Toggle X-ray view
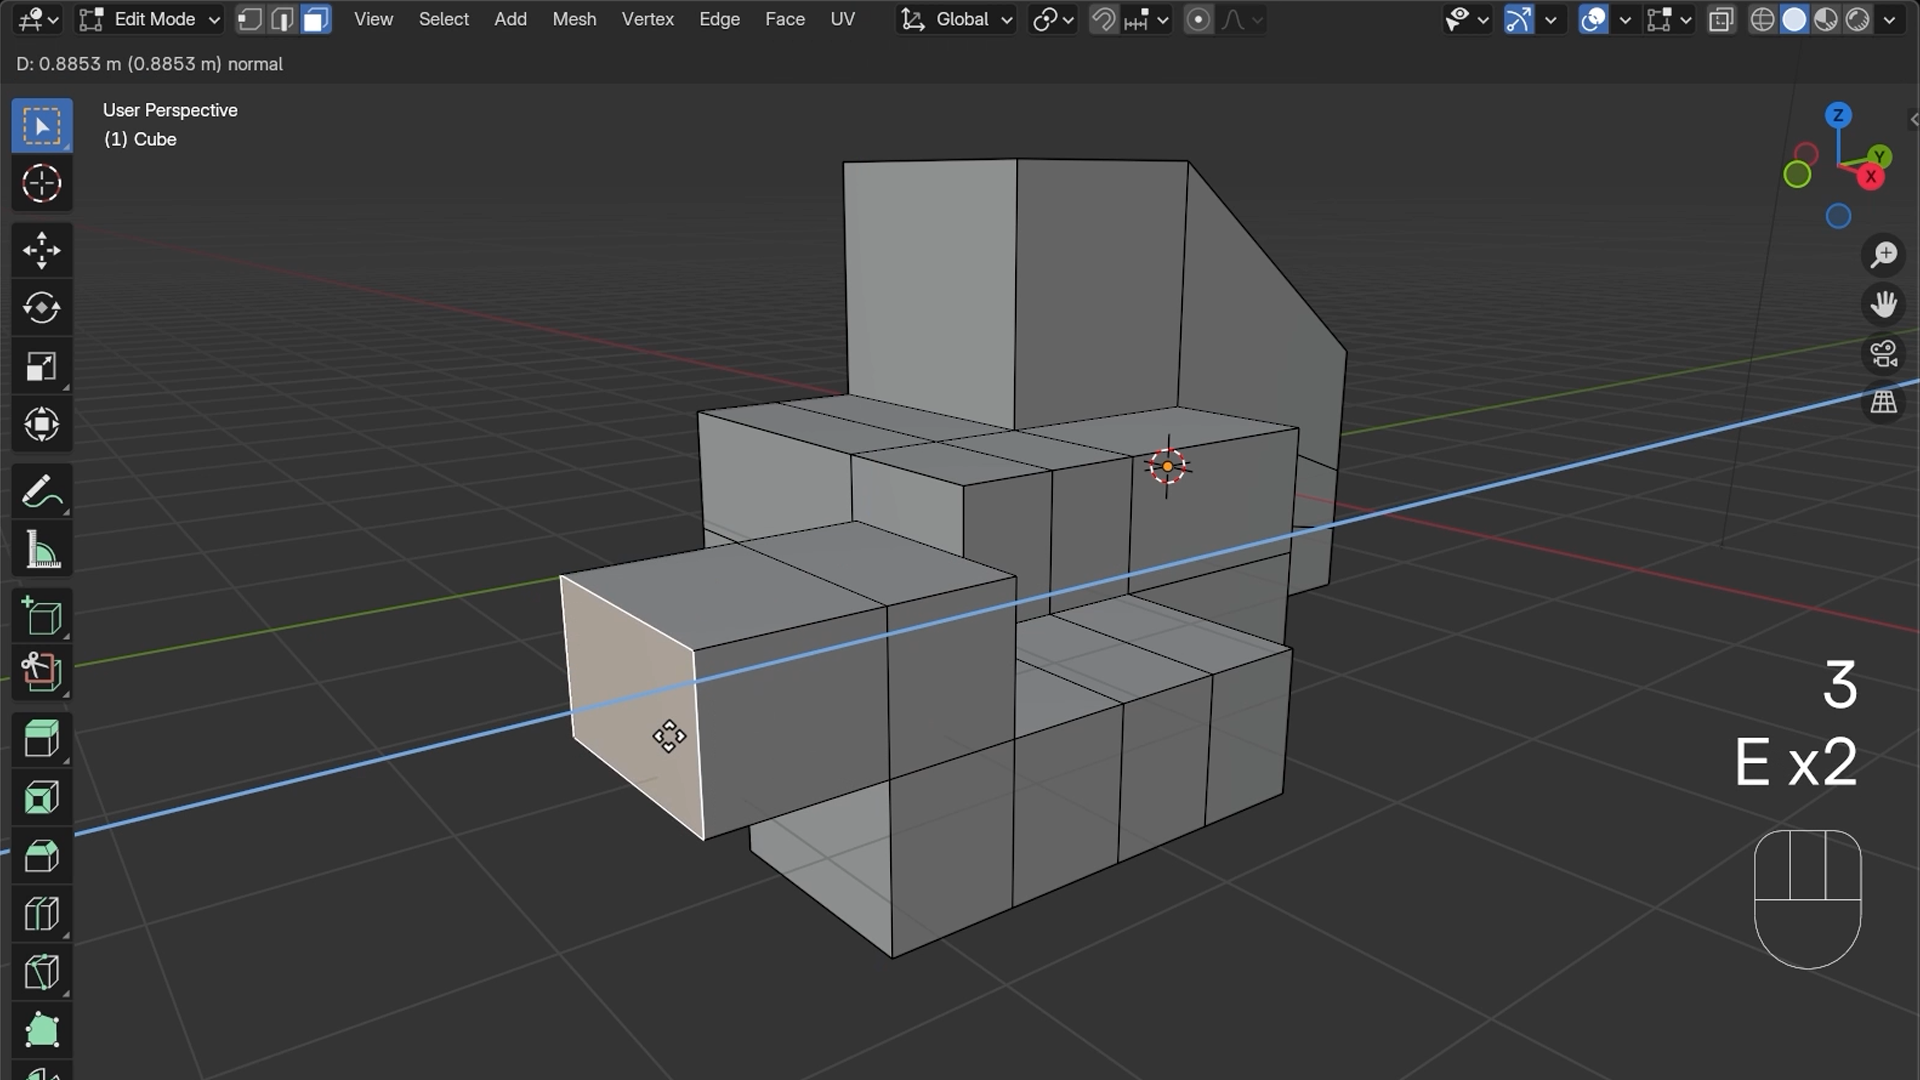 click(1721, 19)
